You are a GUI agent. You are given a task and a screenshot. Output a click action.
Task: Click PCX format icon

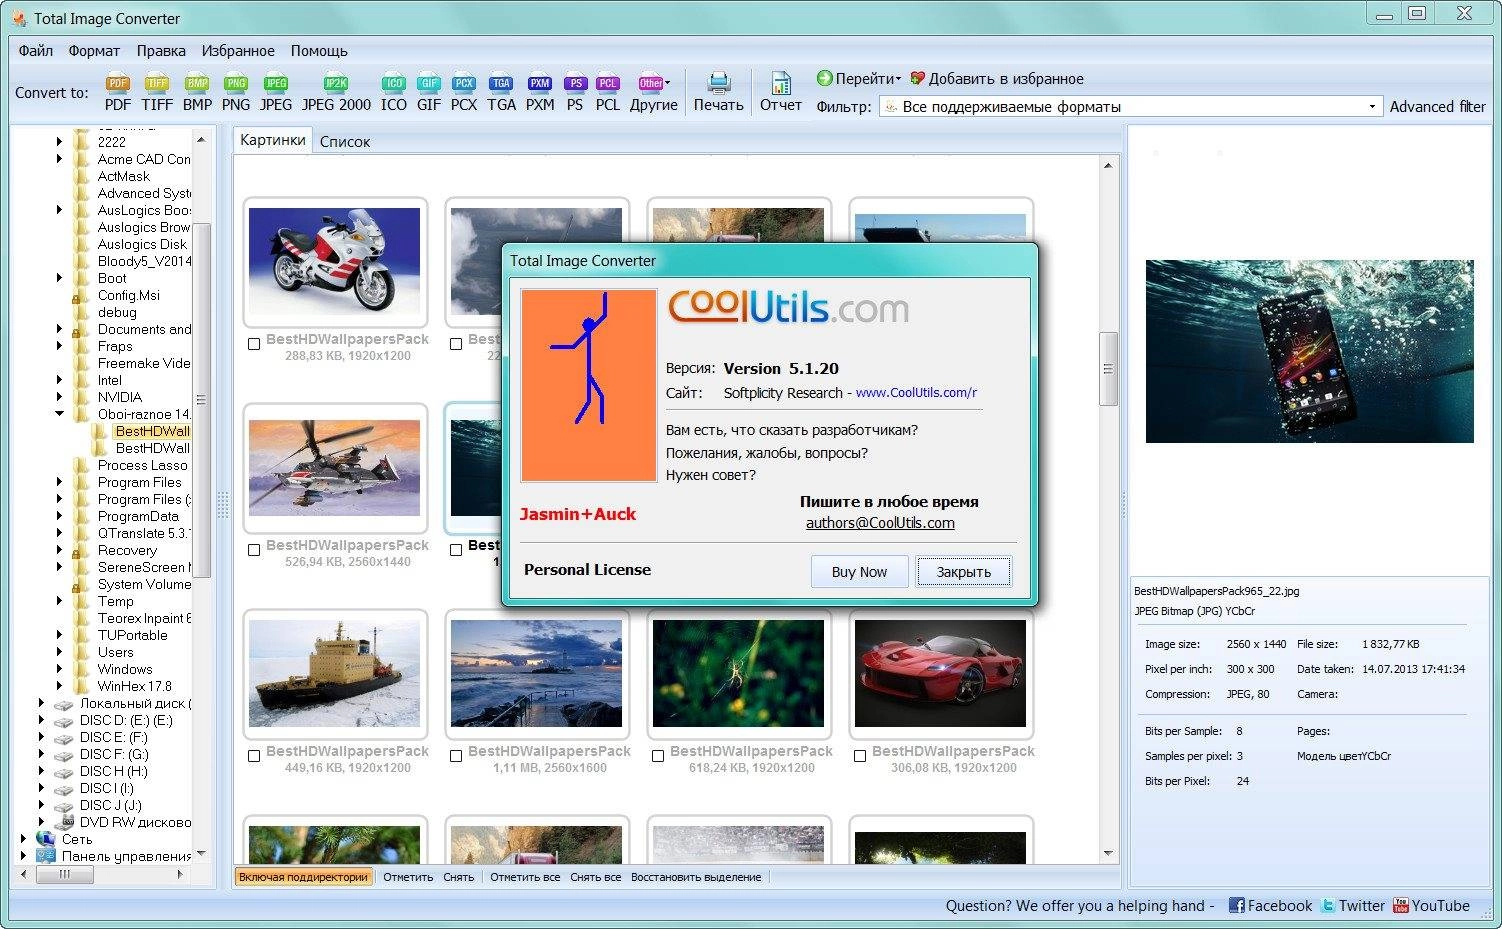[x=464, y=91]
